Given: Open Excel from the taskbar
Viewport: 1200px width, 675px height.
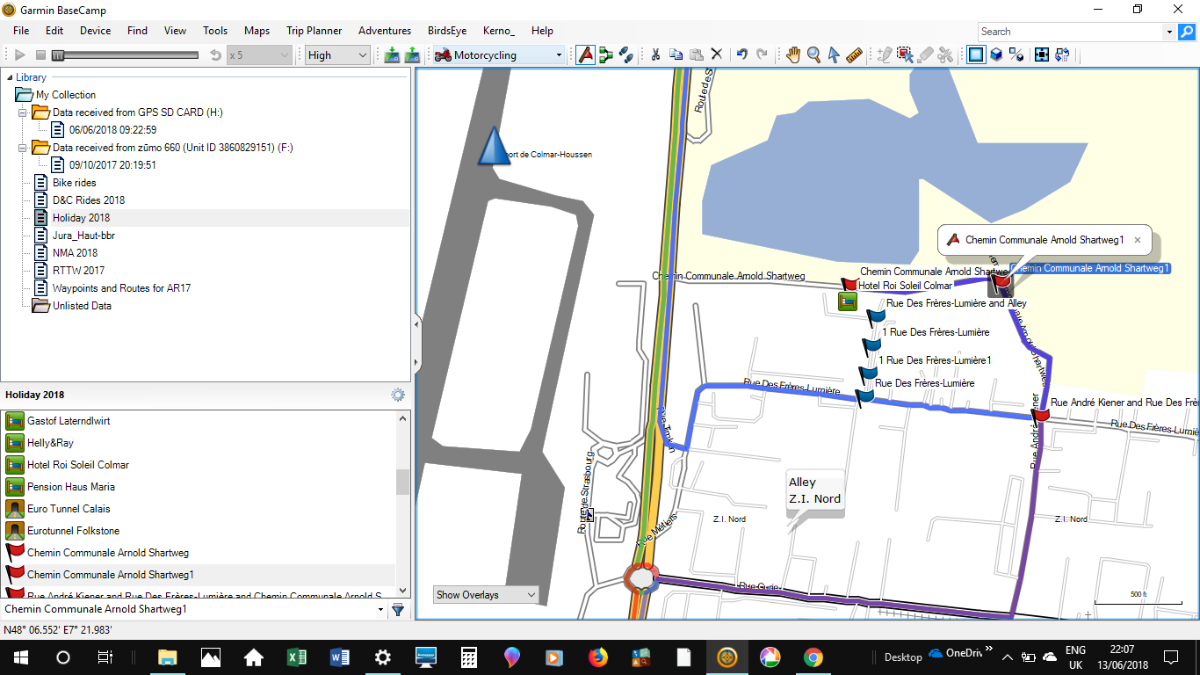Looking at the screenshot, I should pyautogui.click(x=296, y=657).
